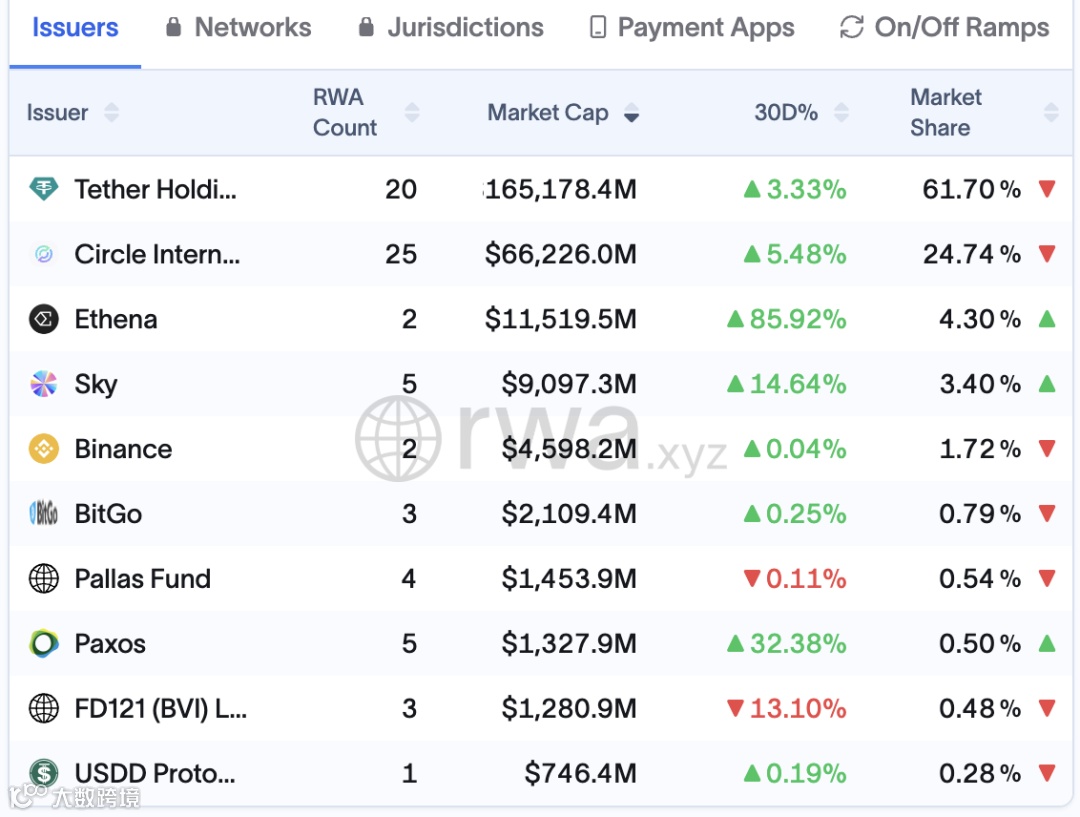Click the Circle issuer logo icon
Image resolution: width=1080 pixels, height=817 pixels.
(44, 254)
